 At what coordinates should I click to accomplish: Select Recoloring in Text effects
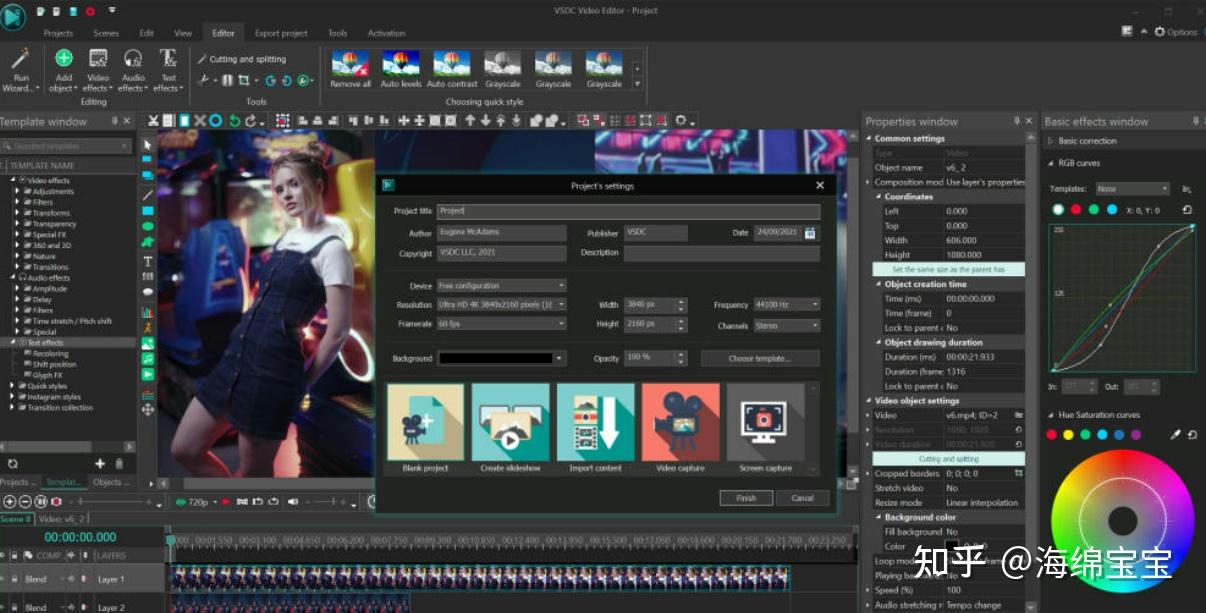[51, 354]
